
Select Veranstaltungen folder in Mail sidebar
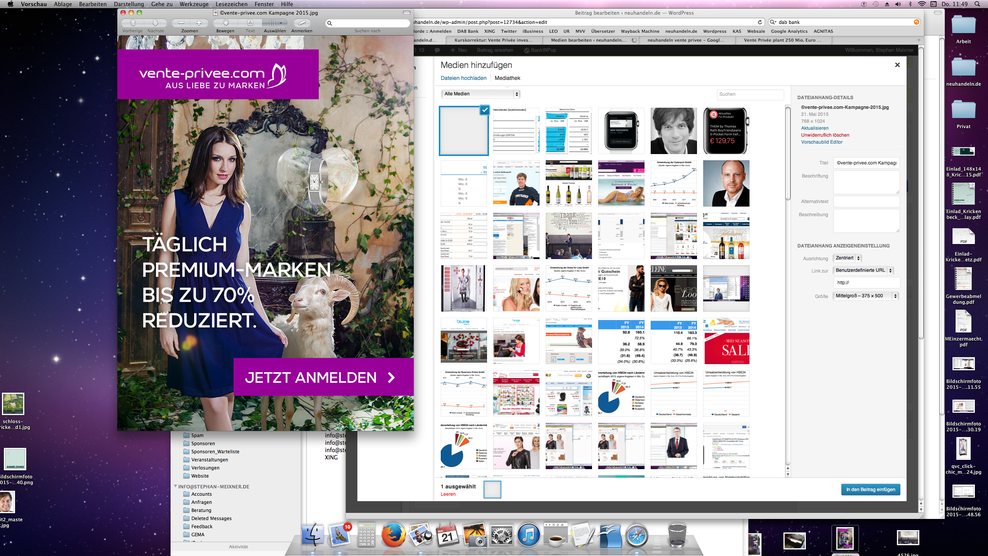210,460
